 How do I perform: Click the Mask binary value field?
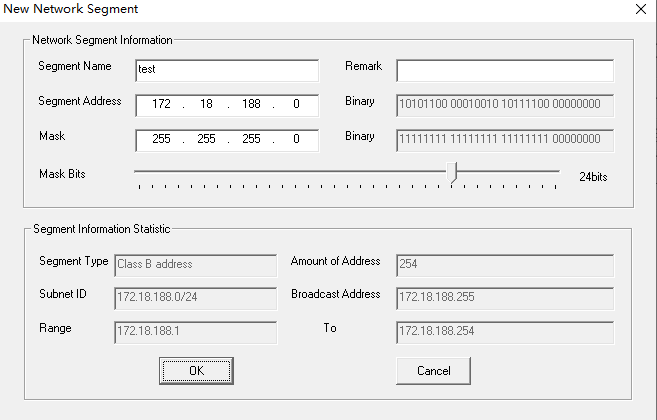(x=505, y=140)
